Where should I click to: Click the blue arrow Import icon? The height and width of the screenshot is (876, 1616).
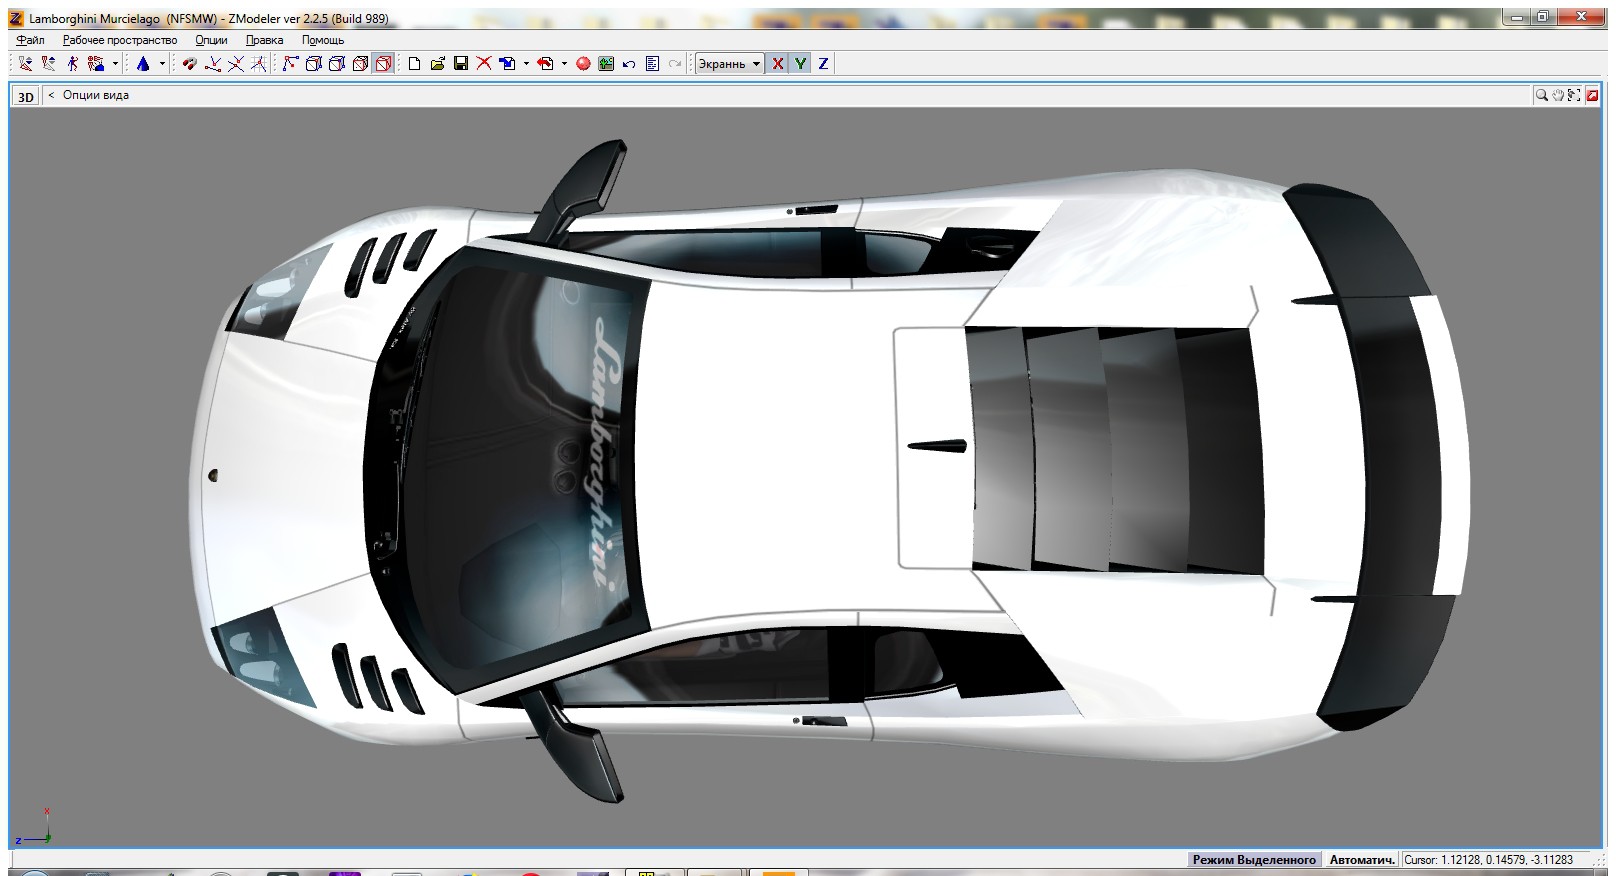[x=508, y=64]
